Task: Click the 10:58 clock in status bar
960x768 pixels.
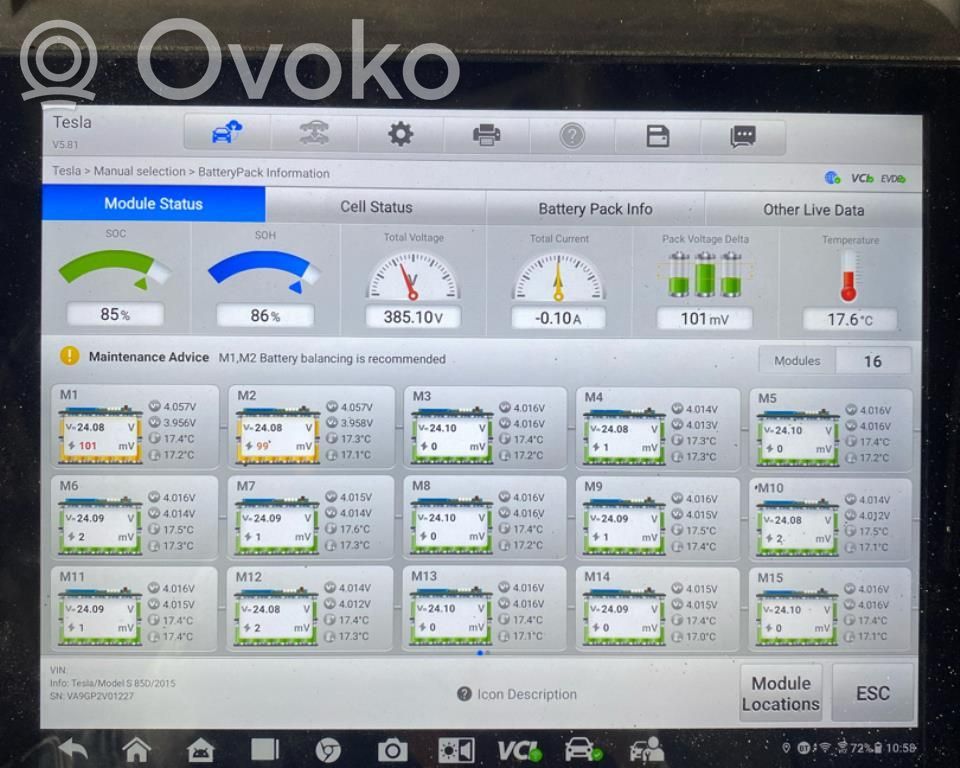Action: point(901,748)
